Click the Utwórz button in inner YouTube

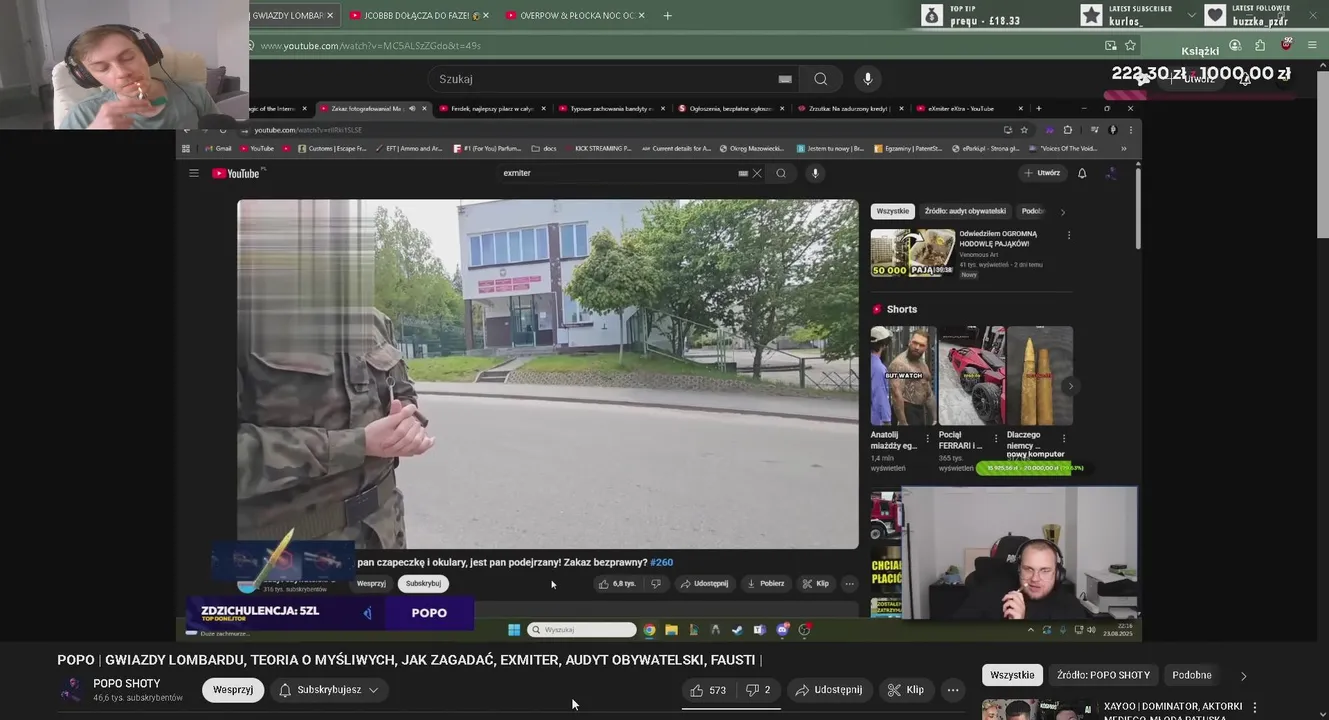[1041, 173]
